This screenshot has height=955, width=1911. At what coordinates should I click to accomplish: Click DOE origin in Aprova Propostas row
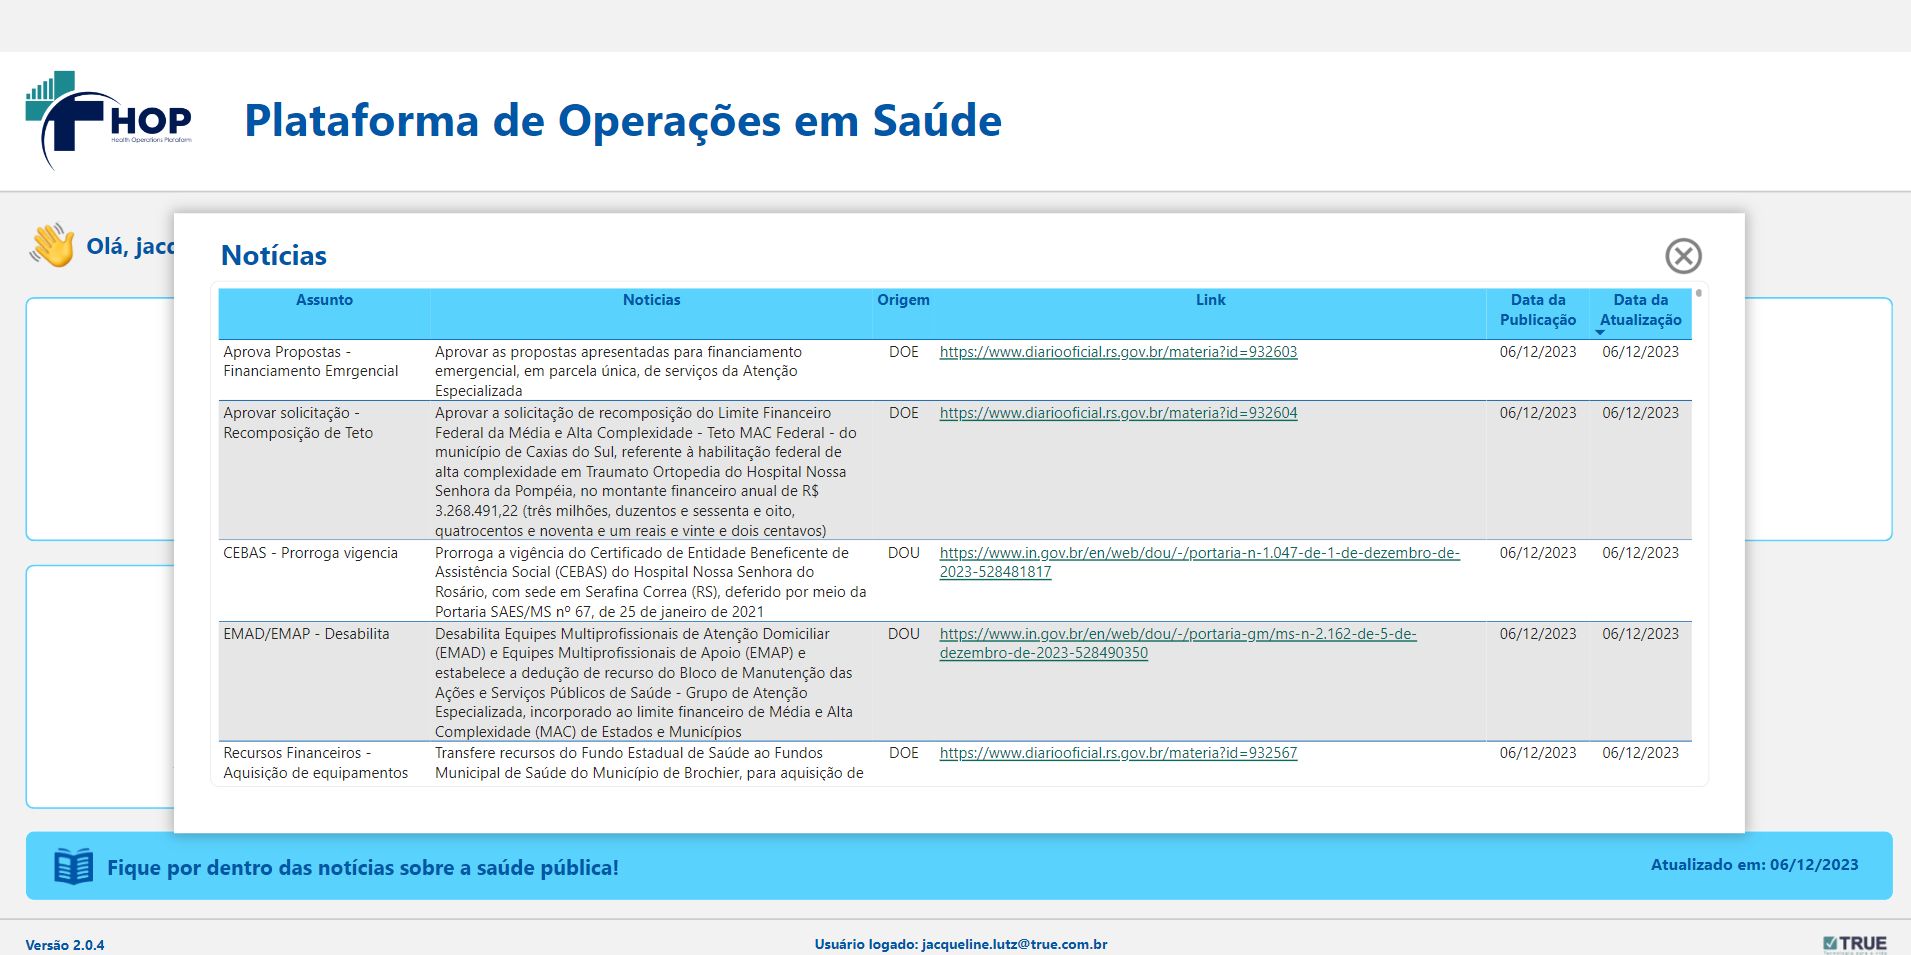click(x=903, y=352)
